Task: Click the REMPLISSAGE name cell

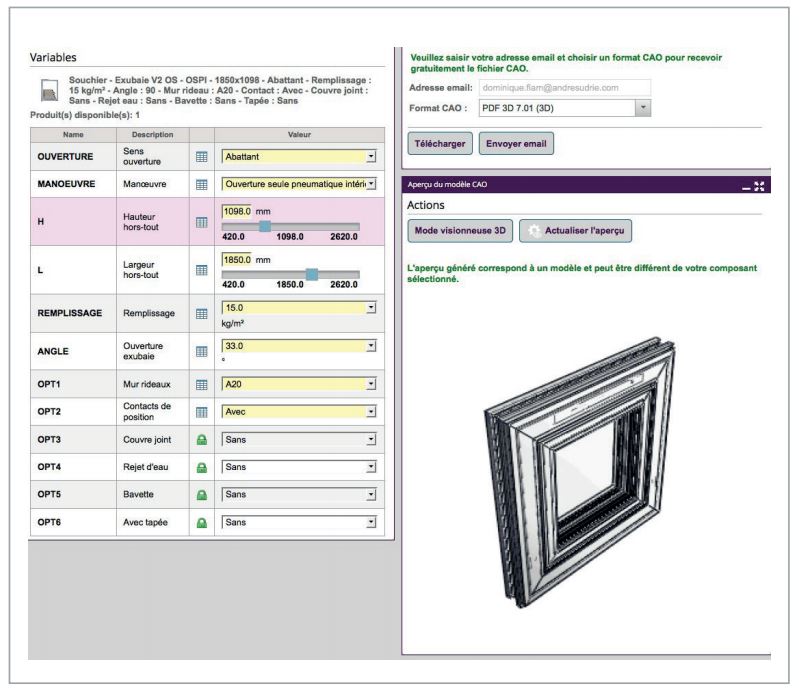Action: tap(73, 313)
